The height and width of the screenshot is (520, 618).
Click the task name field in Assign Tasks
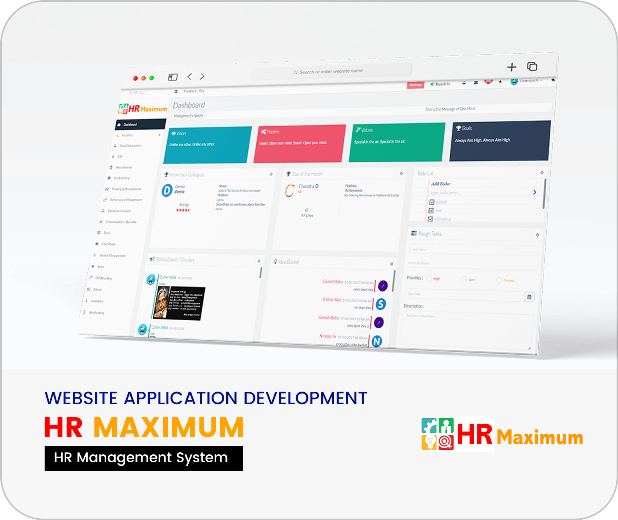(473, 250)
